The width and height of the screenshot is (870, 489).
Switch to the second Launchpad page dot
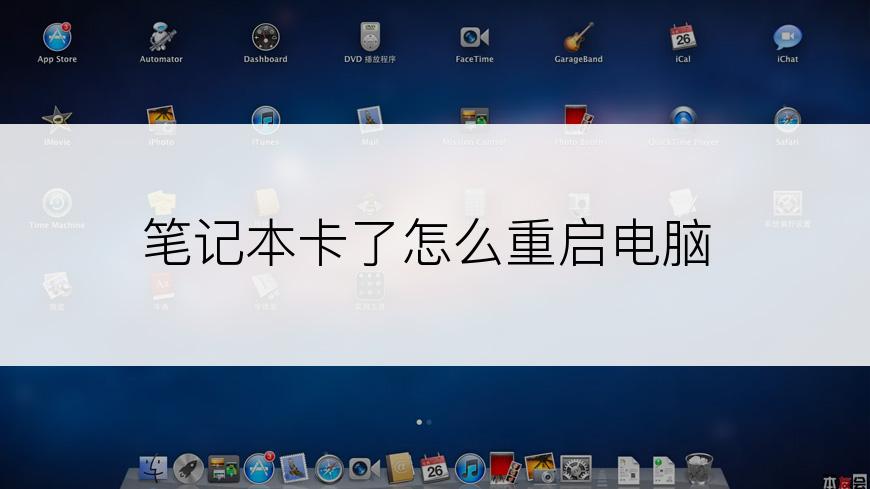429,422
